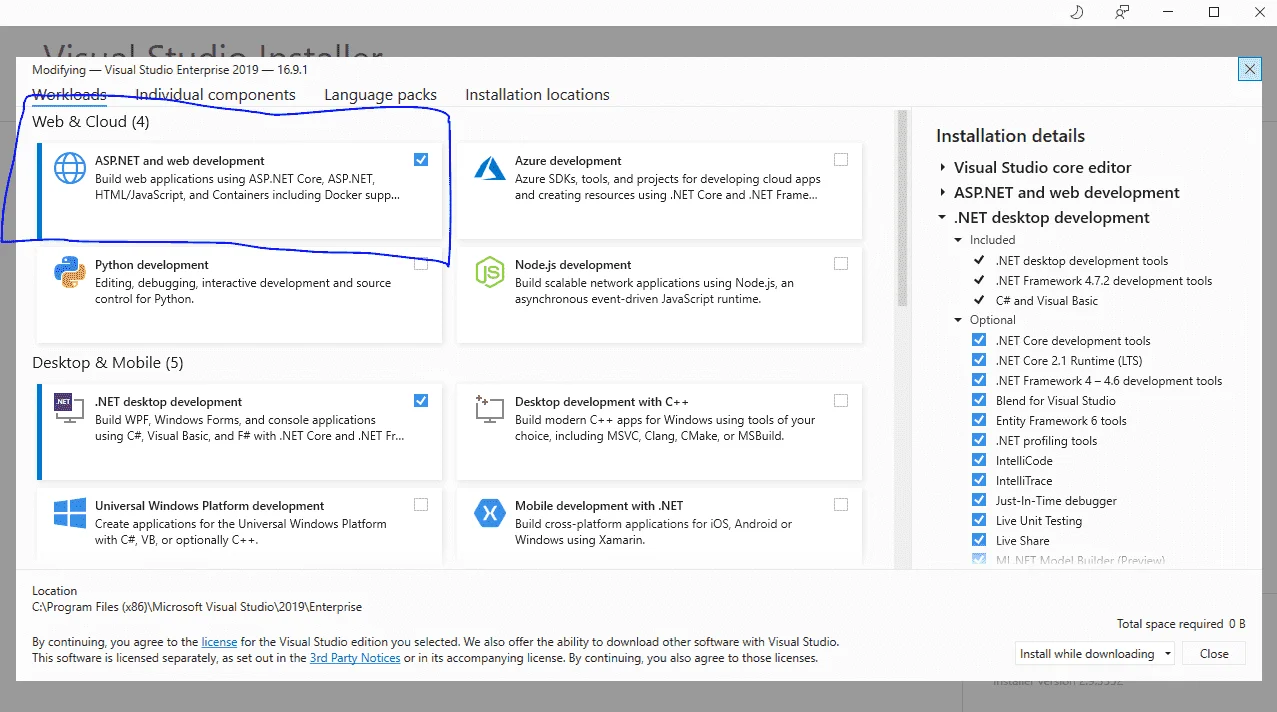Click the Azure development logo icon
This screenshot has height=712, width=1277.
pos(490,169)
